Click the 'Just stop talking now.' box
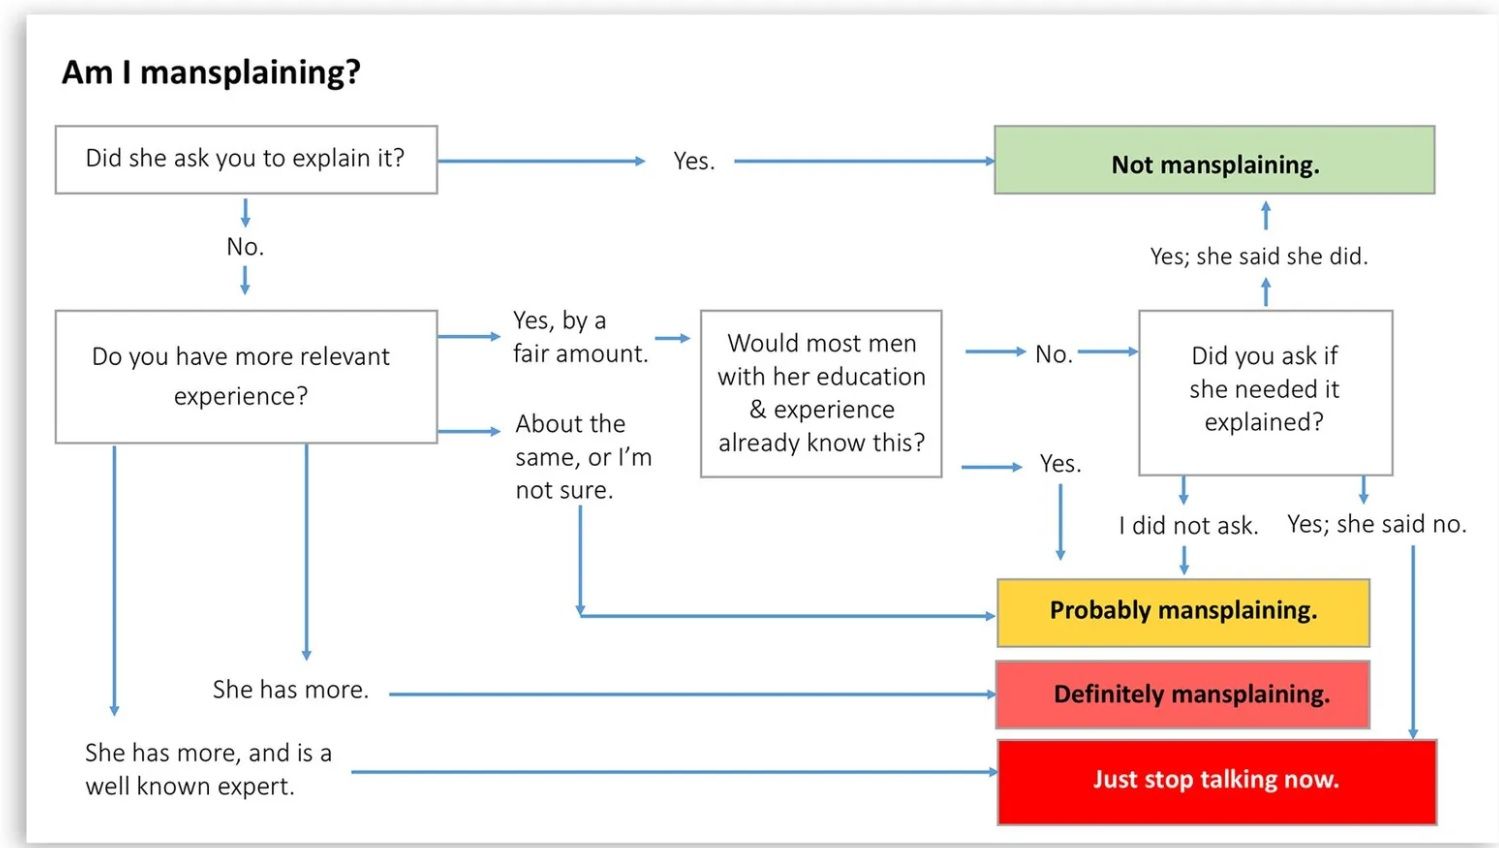Image resolution: width=1499 pixels, height=848 pixels. [1217, 782]
